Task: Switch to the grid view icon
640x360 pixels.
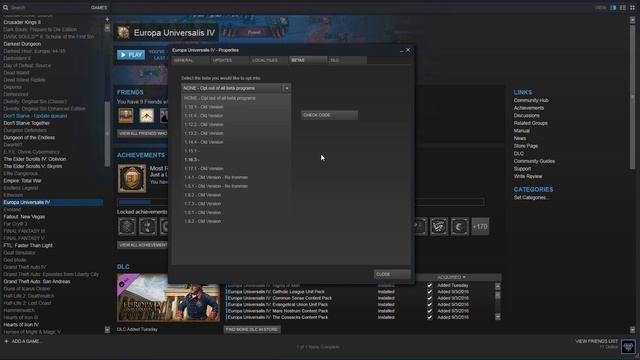Action: coord(633,8)
